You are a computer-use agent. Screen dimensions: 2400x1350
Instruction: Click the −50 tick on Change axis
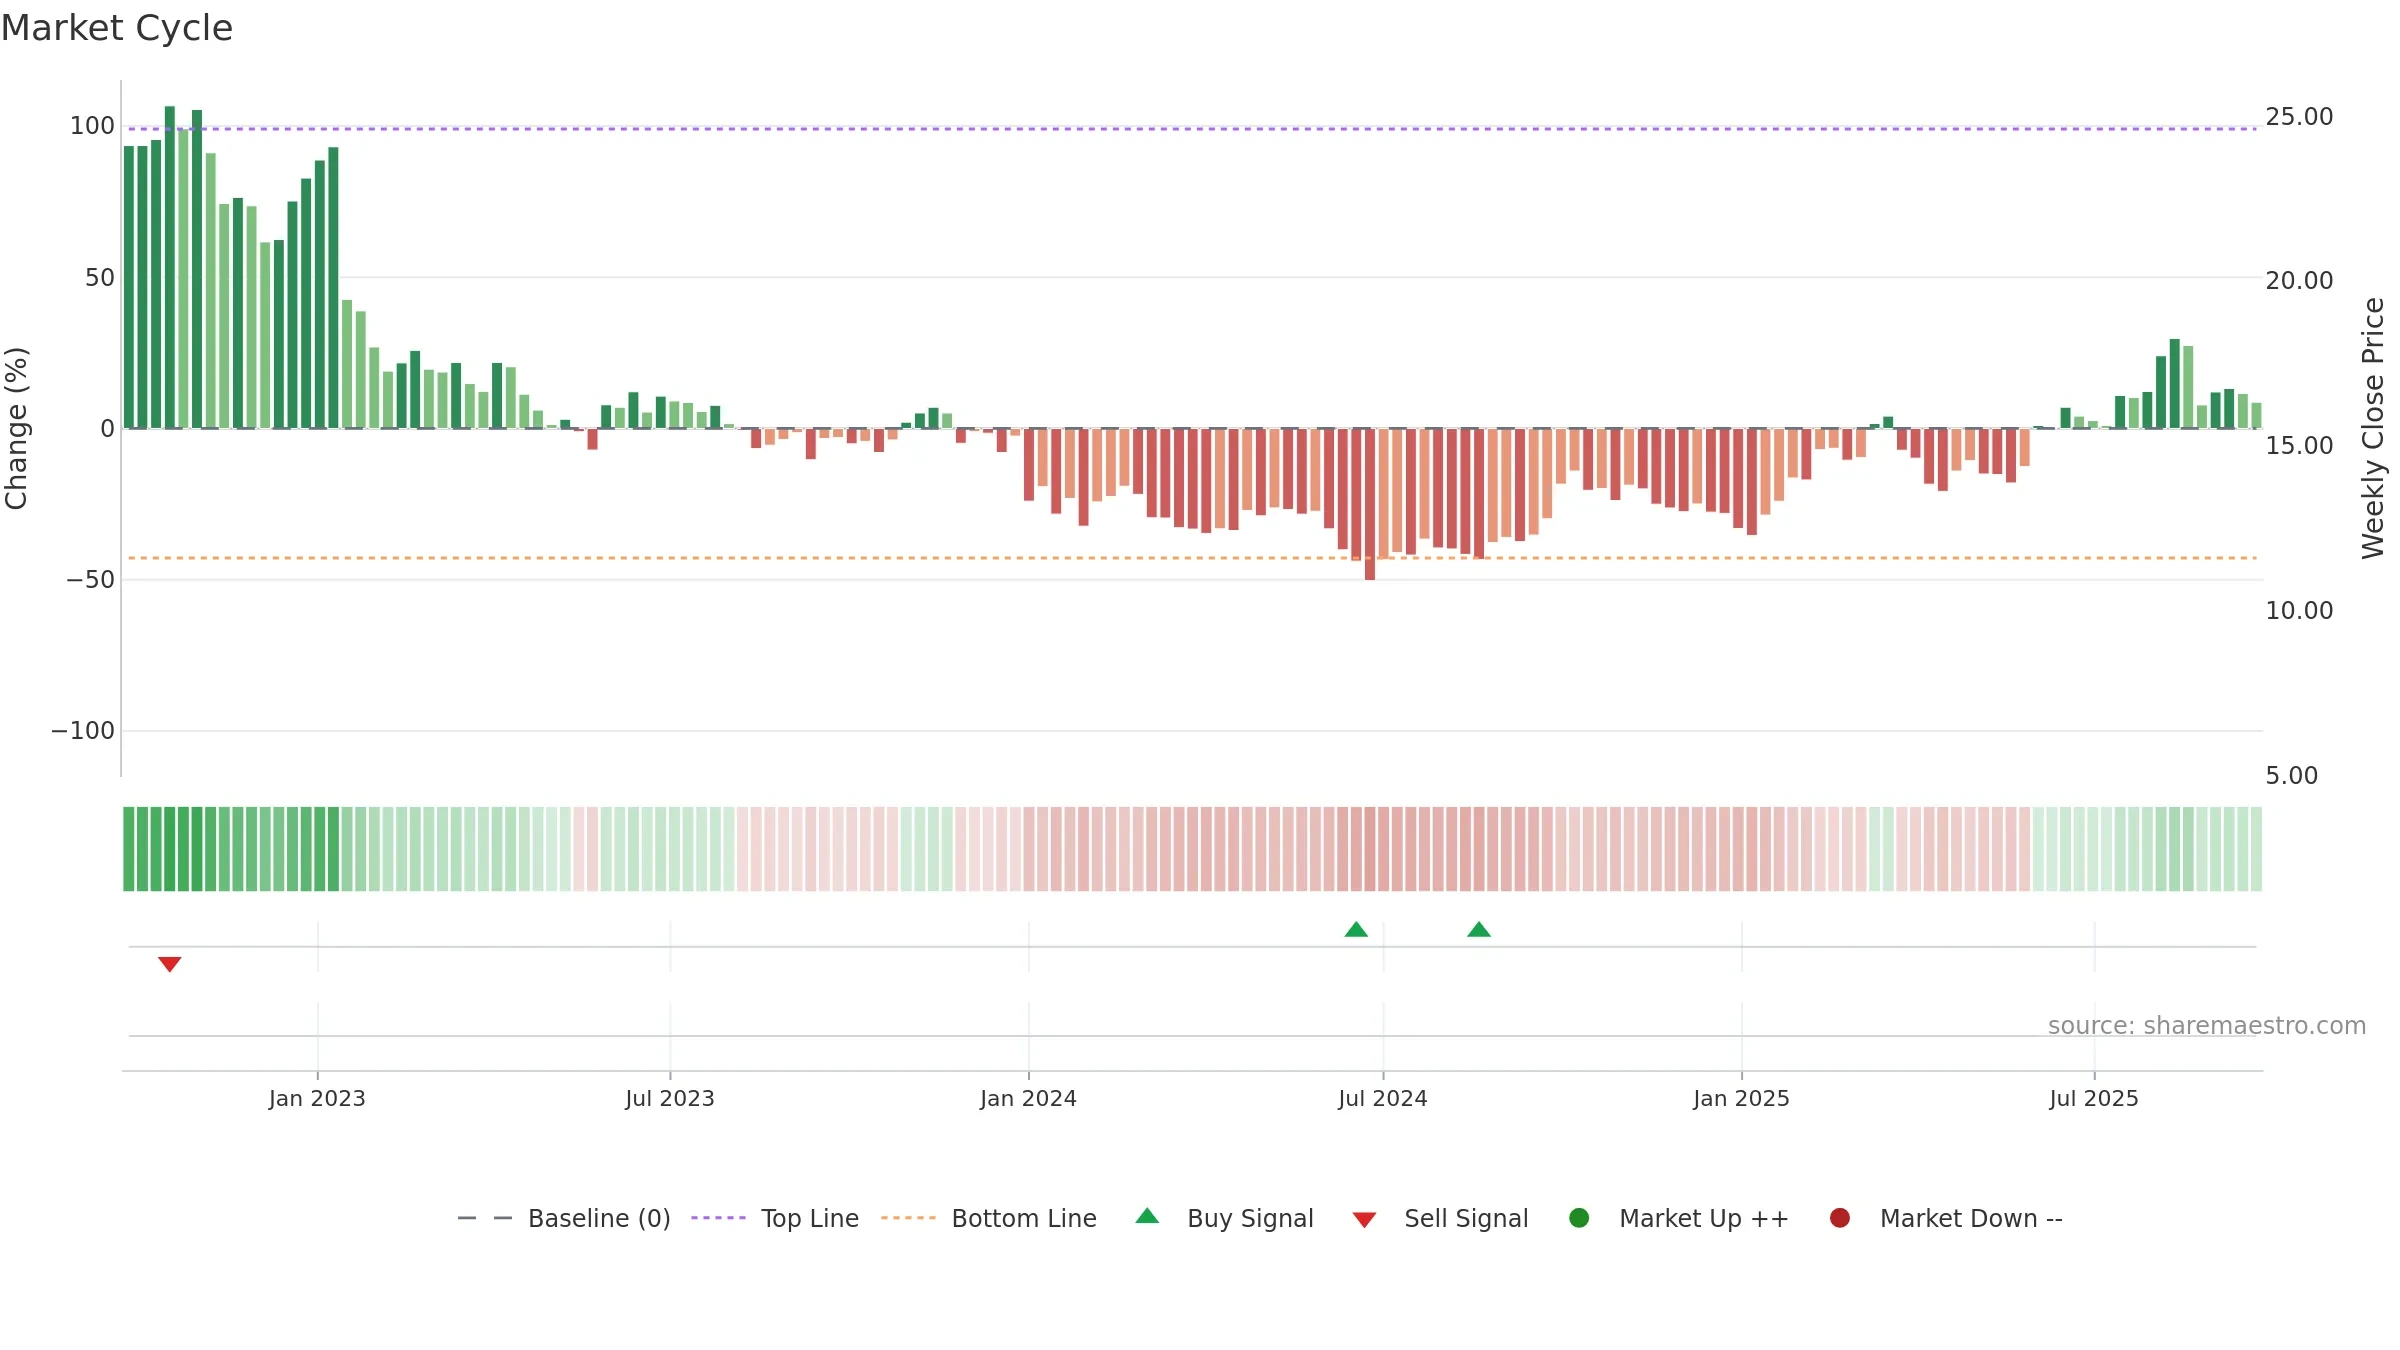[90, 580]
